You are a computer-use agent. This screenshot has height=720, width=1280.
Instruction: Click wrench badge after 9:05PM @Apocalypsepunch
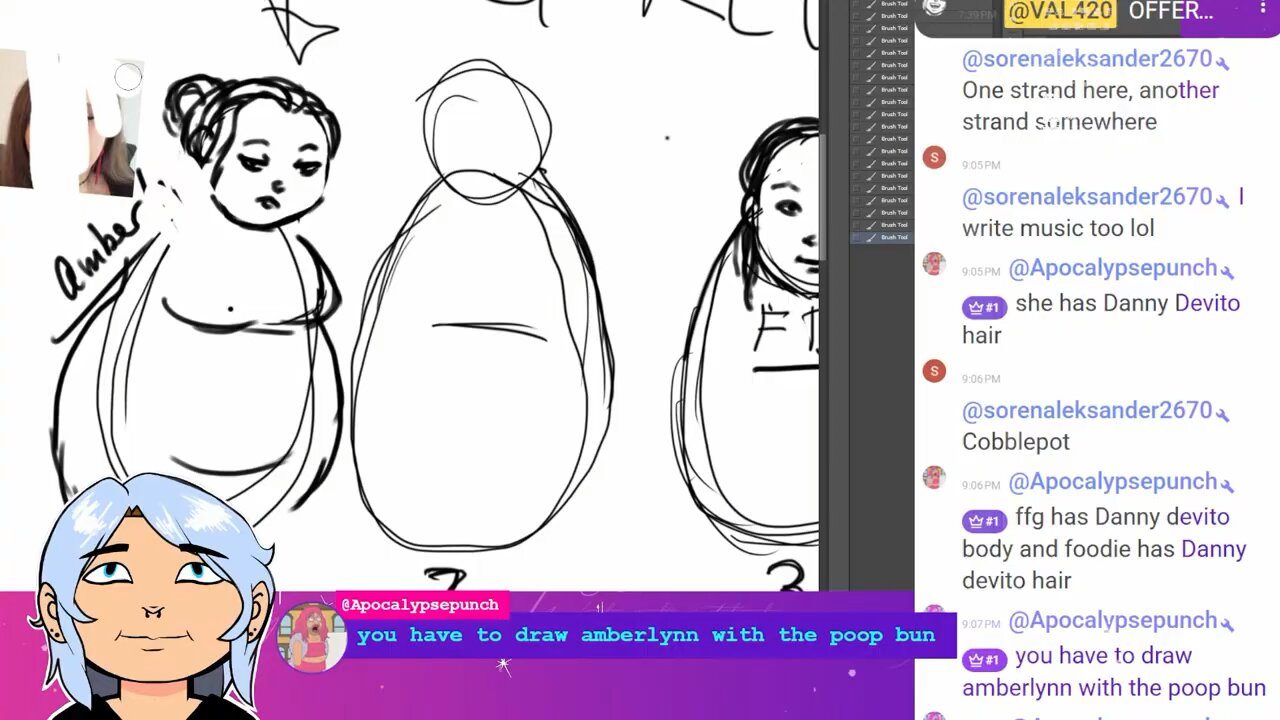[x=1227, y=271]
